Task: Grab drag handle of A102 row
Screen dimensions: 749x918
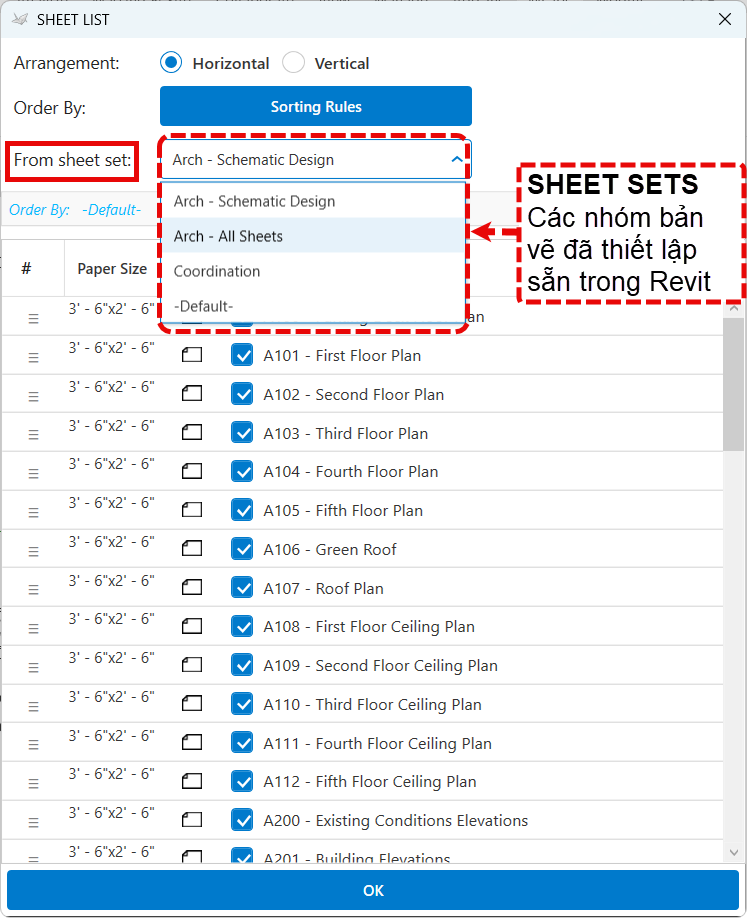Action: tap(33, 396)
